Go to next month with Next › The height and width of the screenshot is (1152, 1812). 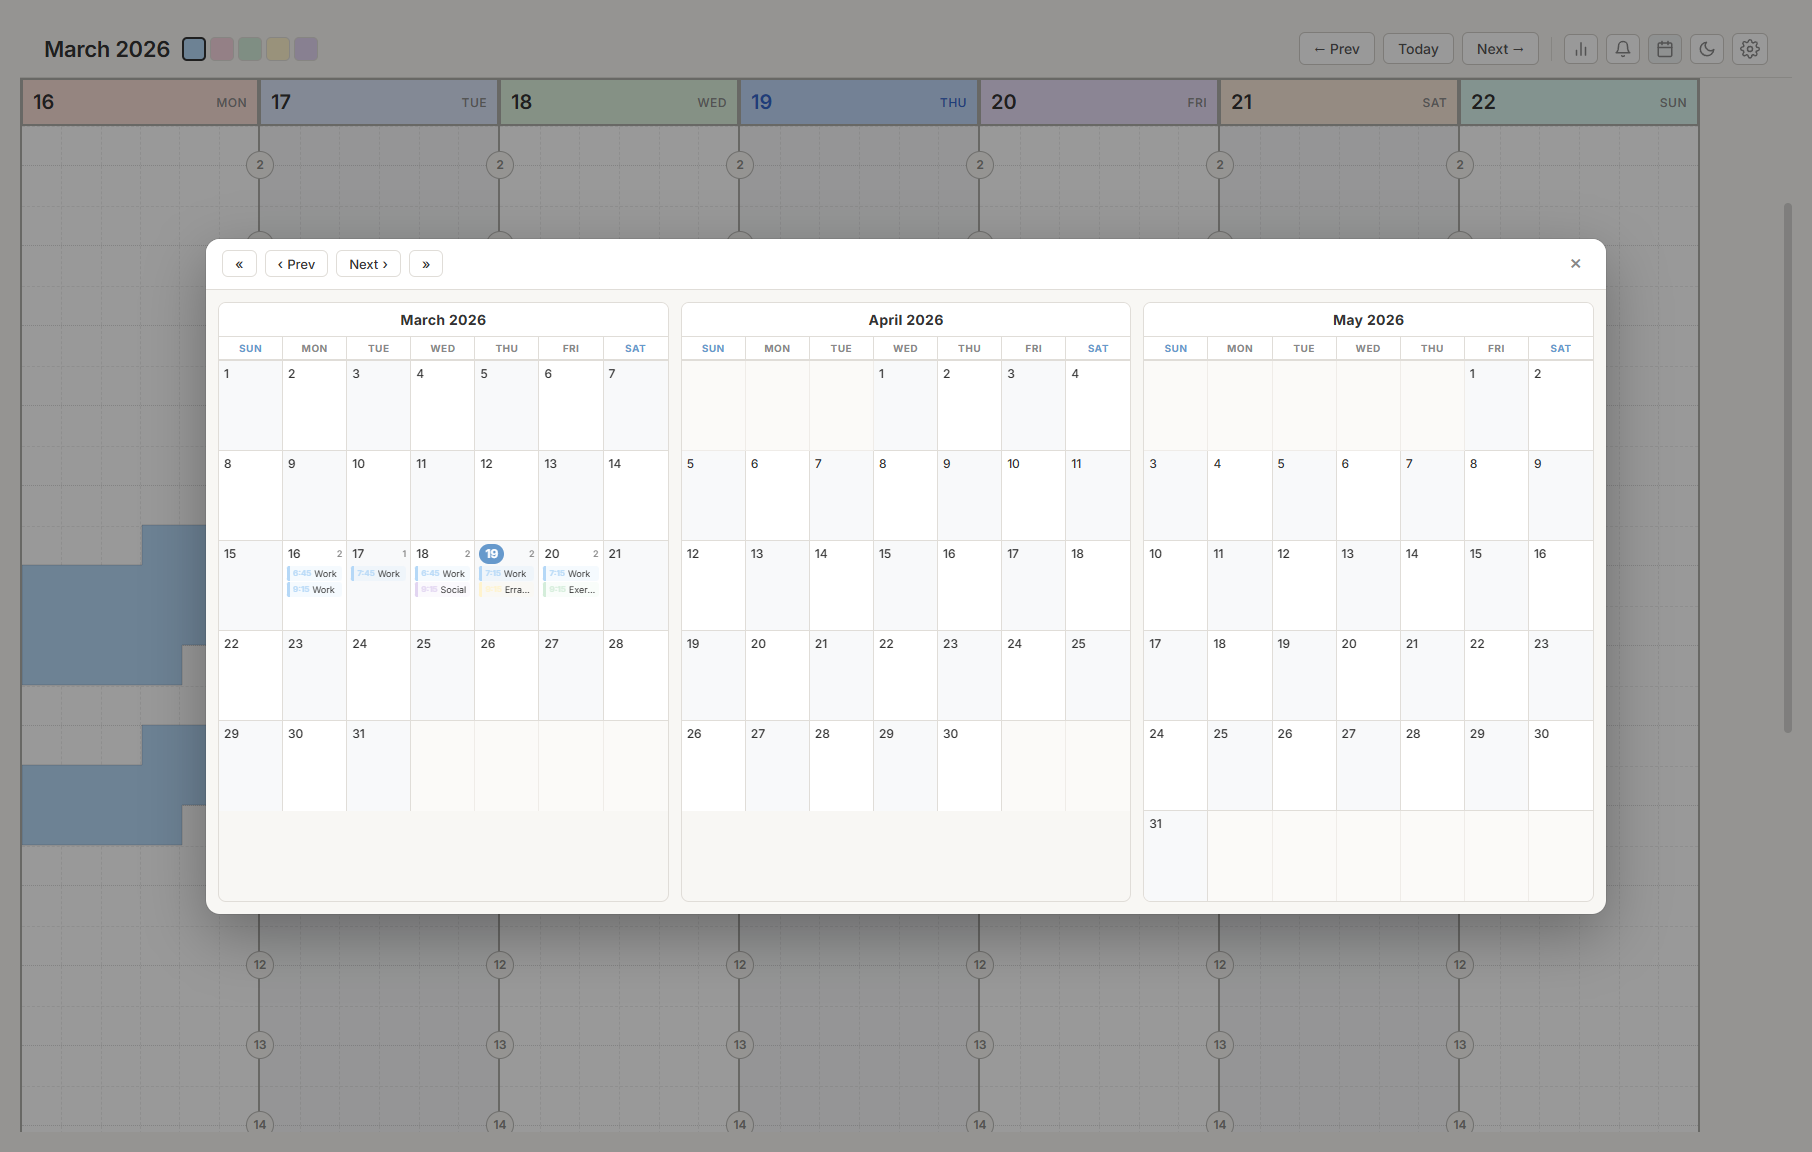point(368,263)
